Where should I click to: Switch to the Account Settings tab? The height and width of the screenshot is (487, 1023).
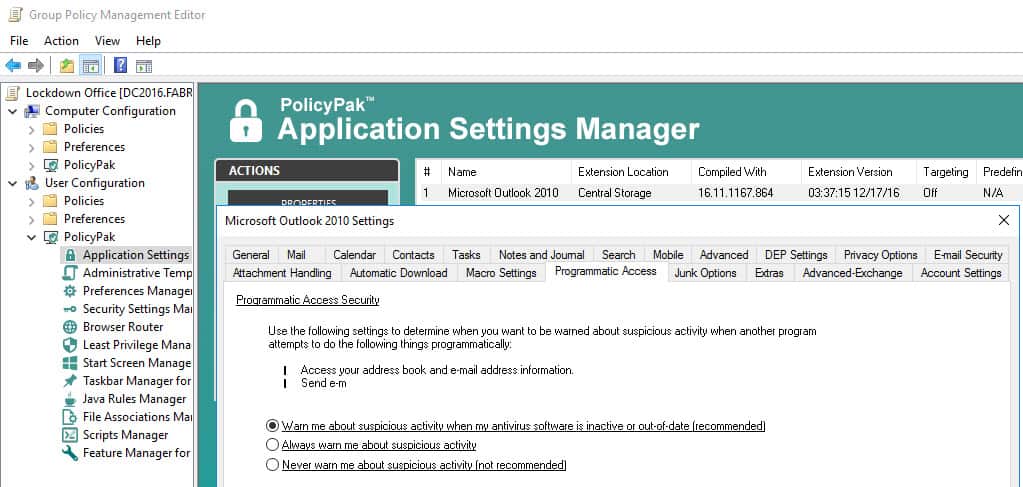(961, 273)
